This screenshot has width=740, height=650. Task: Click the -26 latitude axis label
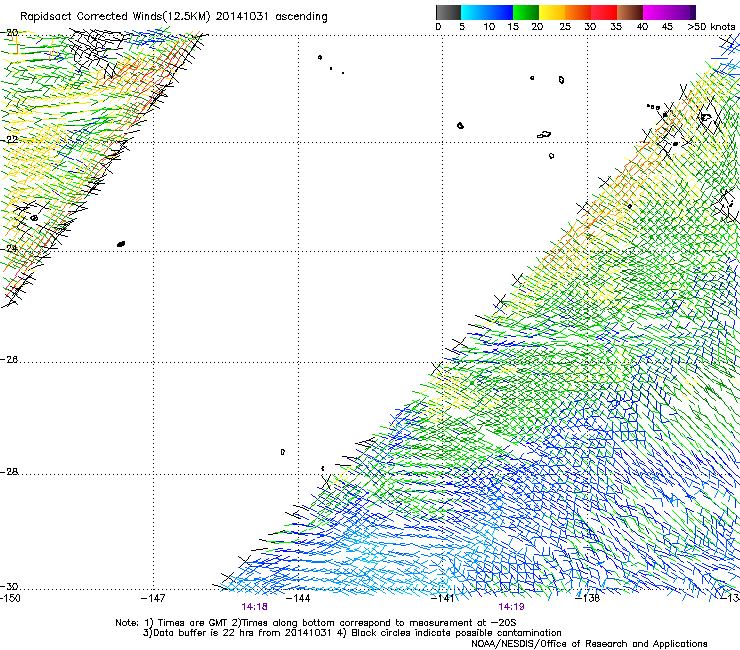click(x=9, y=360)
